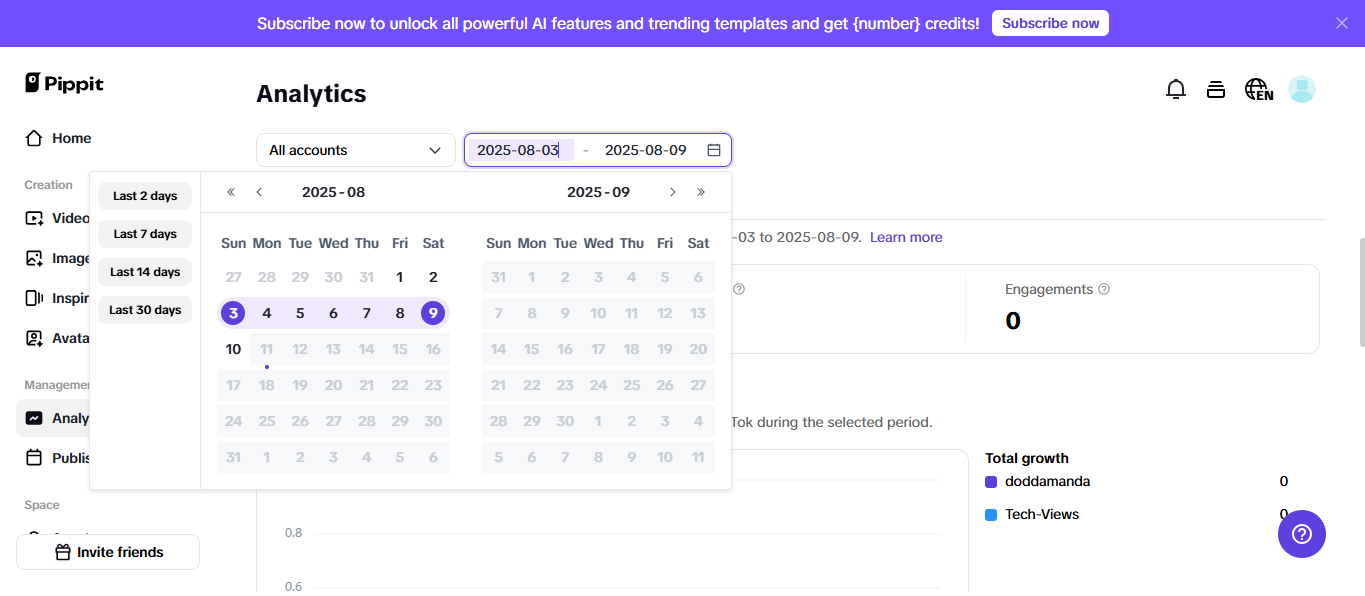This screenshot has width=1365, height=596.
Task: Dismiss the subscribe banner
Action: pyautogui.click(x=1342, y=23)
